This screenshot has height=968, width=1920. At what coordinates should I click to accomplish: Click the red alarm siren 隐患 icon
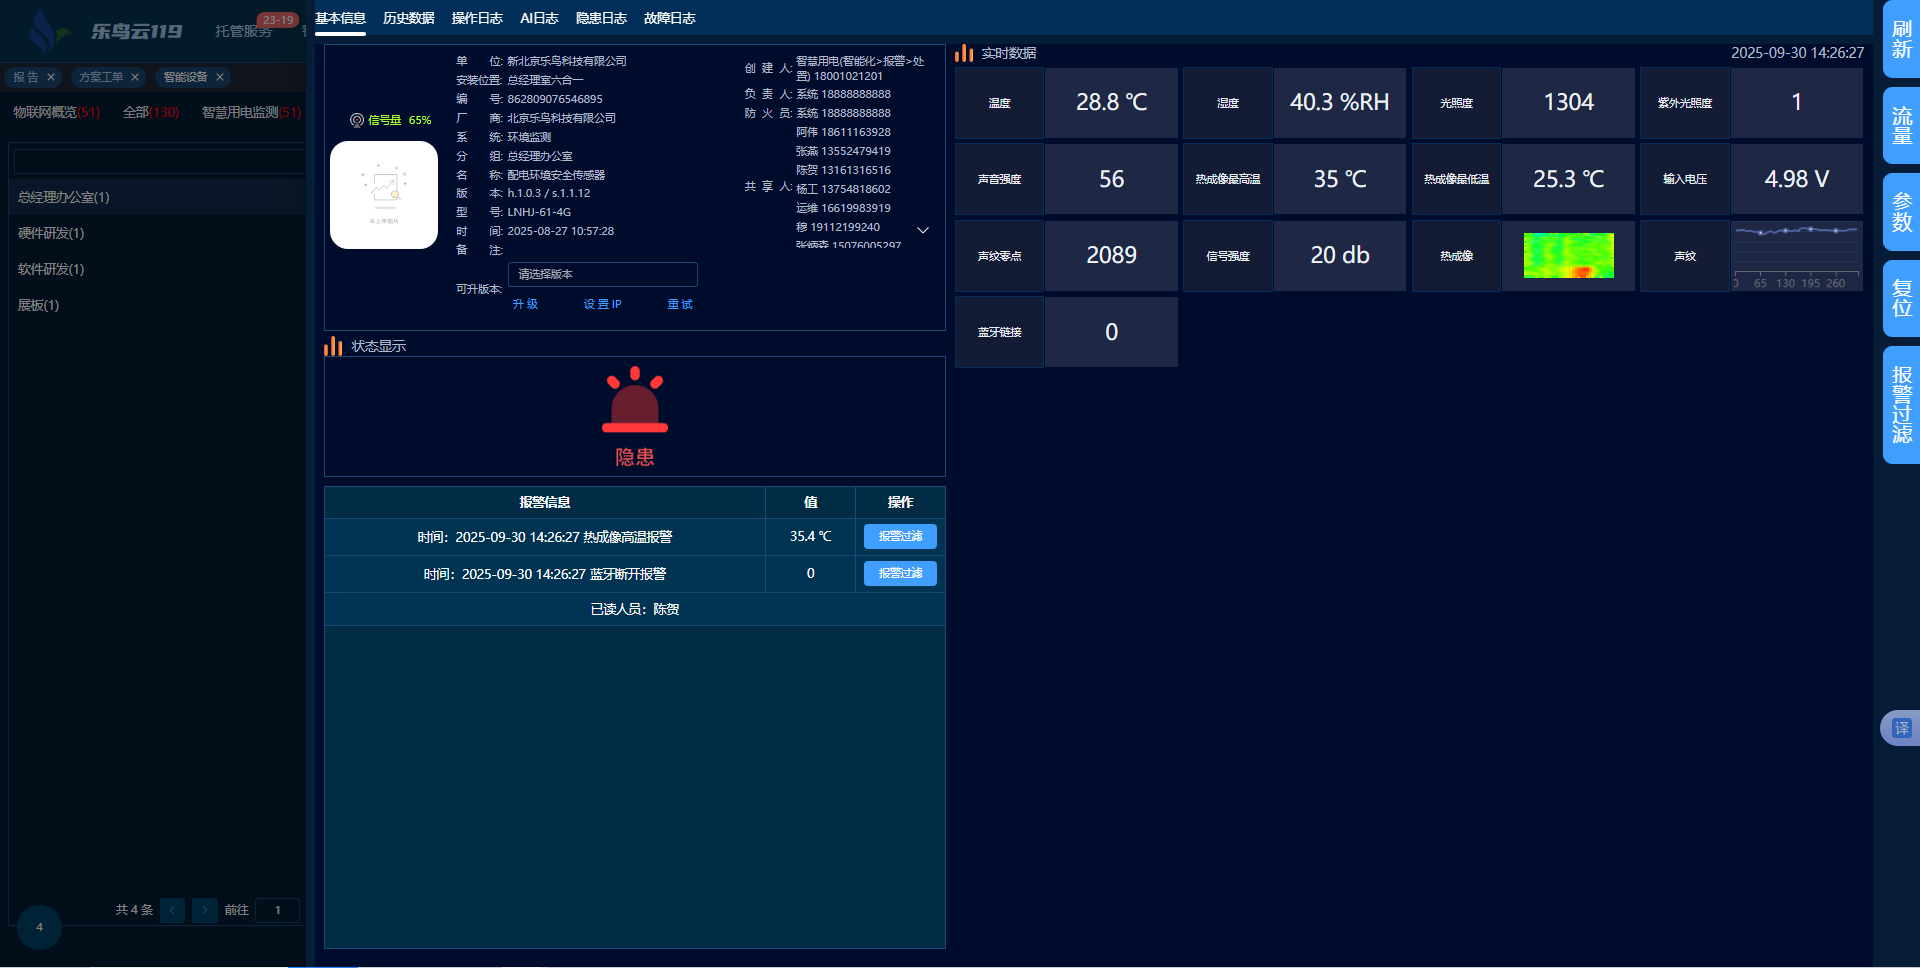click(634, 402)
